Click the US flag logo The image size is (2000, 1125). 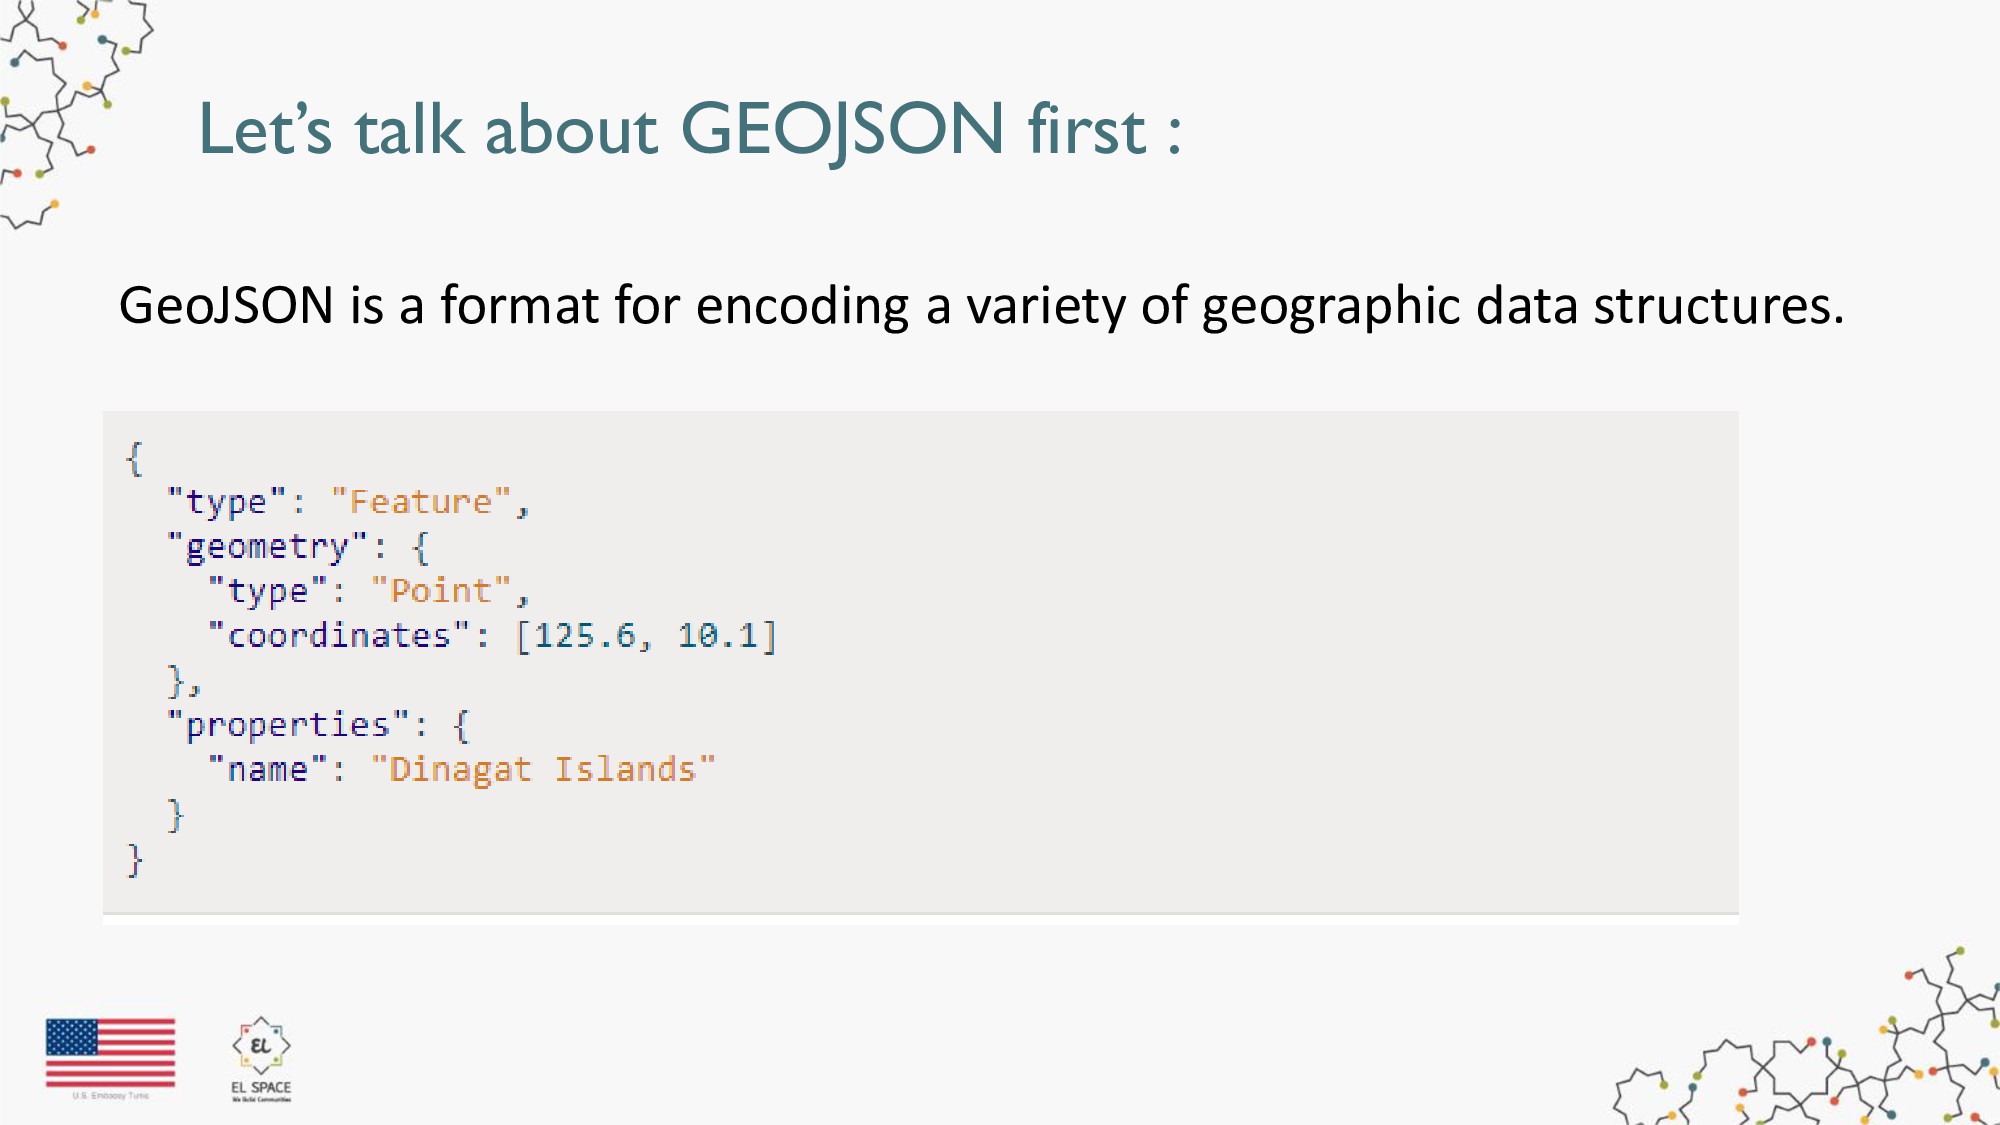[x=110, y=1054]
